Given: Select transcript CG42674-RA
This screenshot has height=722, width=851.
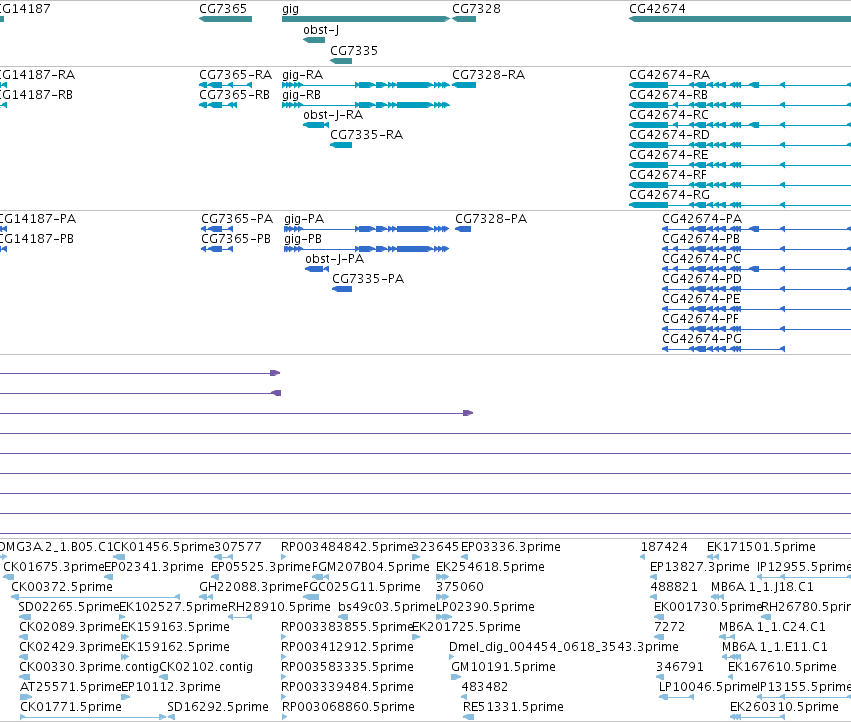Looking at the screenshot, I should pyautogui.click(x=740, y=85).
